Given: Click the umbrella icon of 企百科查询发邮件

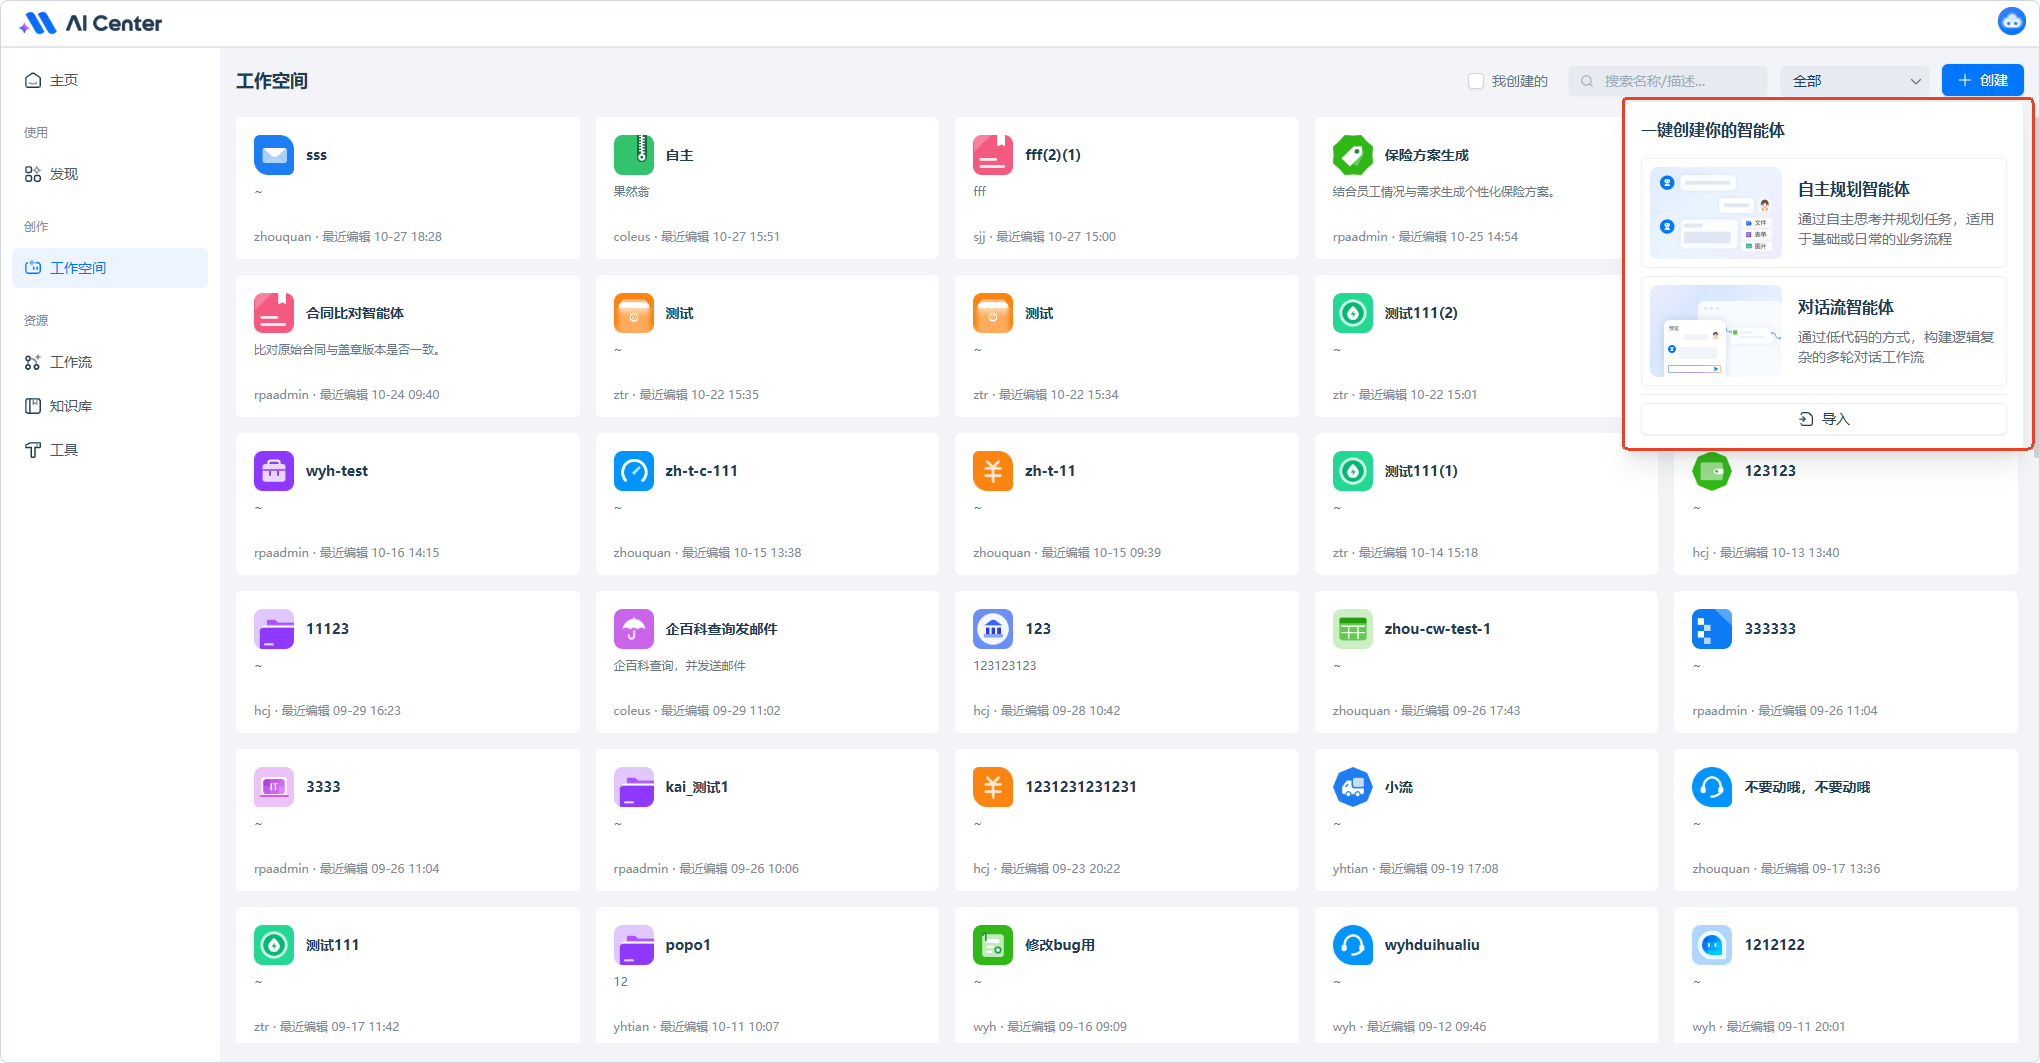Looking at the screenshot, I should 633,629.
